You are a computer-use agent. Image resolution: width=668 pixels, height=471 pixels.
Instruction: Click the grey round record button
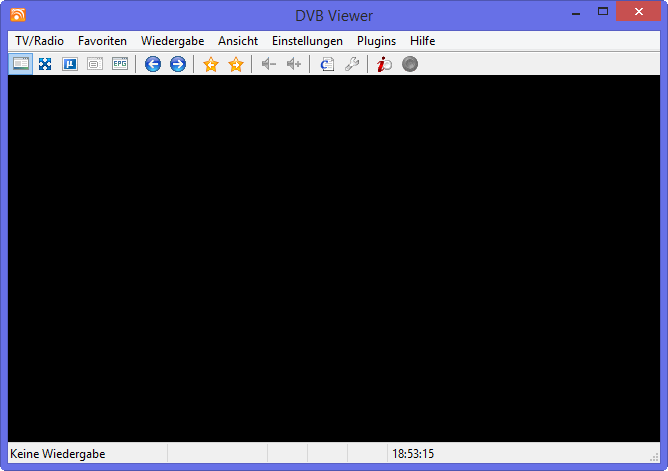click(410, 64)
